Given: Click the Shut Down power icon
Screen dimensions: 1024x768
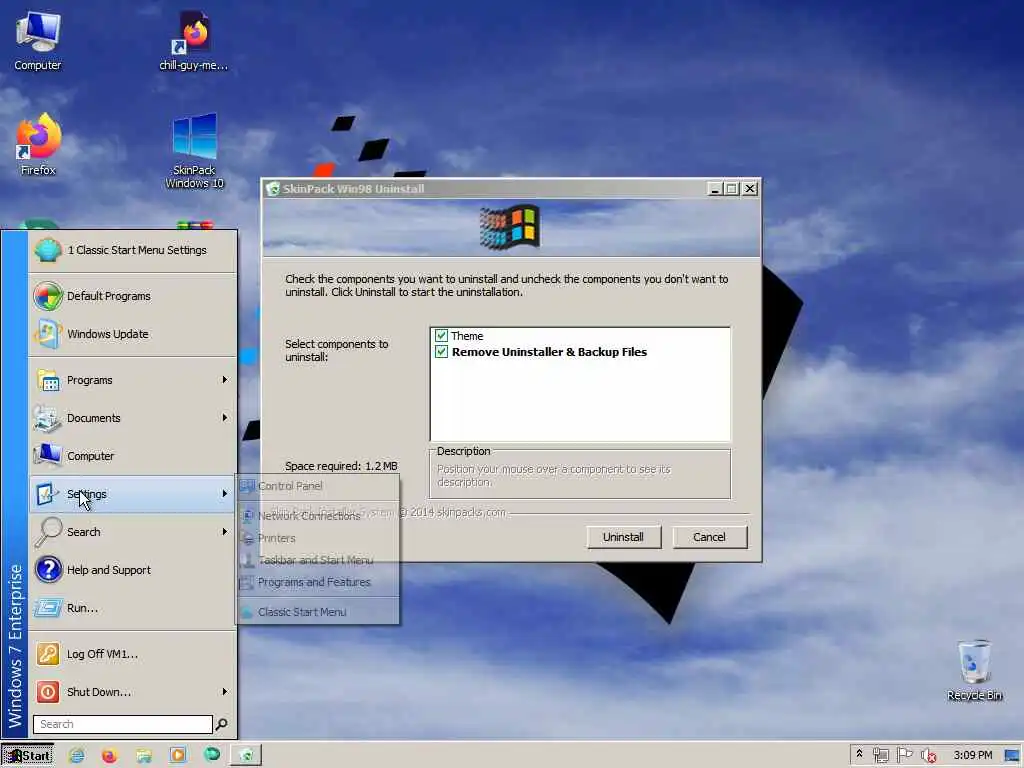Looking at the screenshot, I should coord(48,692).
